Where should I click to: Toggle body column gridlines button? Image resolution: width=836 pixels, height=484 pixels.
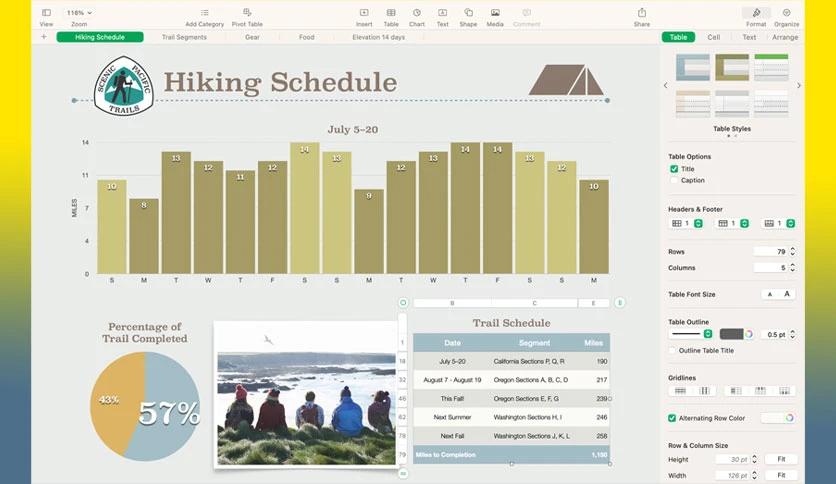pos(704,391)
